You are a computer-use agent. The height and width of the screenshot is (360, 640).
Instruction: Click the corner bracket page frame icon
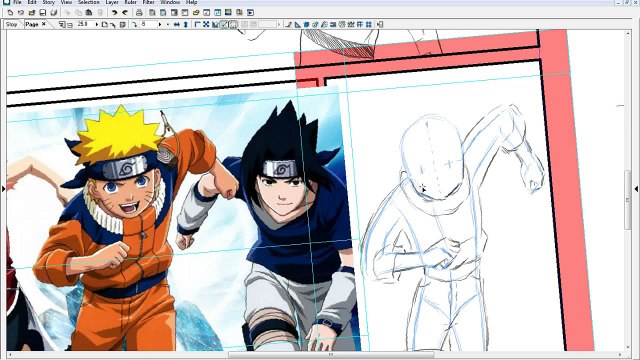pos(198,24)
